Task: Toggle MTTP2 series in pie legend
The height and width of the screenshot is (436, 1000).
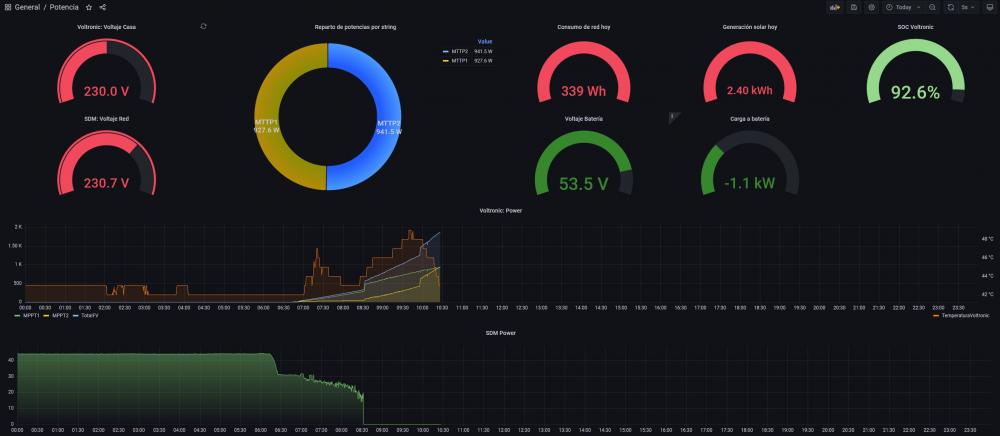Action: 460,51
